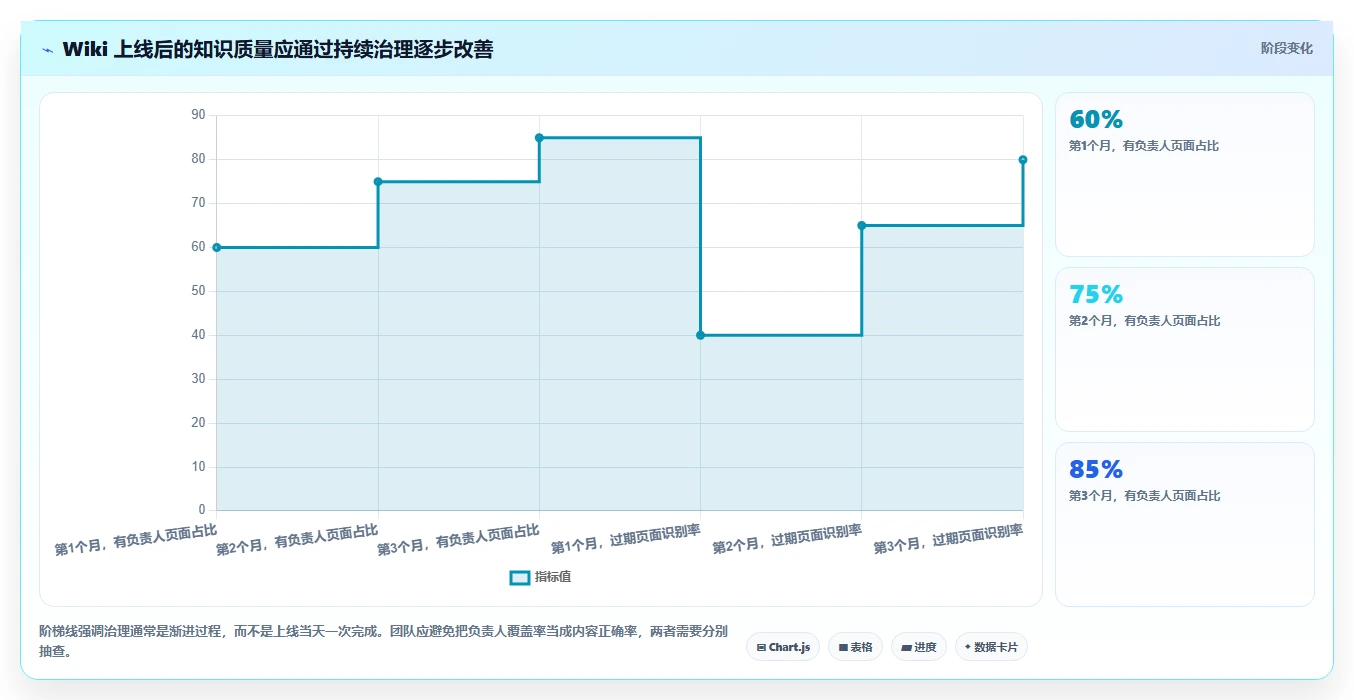
Task: Click the 75% data card value
Action: (1096, 295)
